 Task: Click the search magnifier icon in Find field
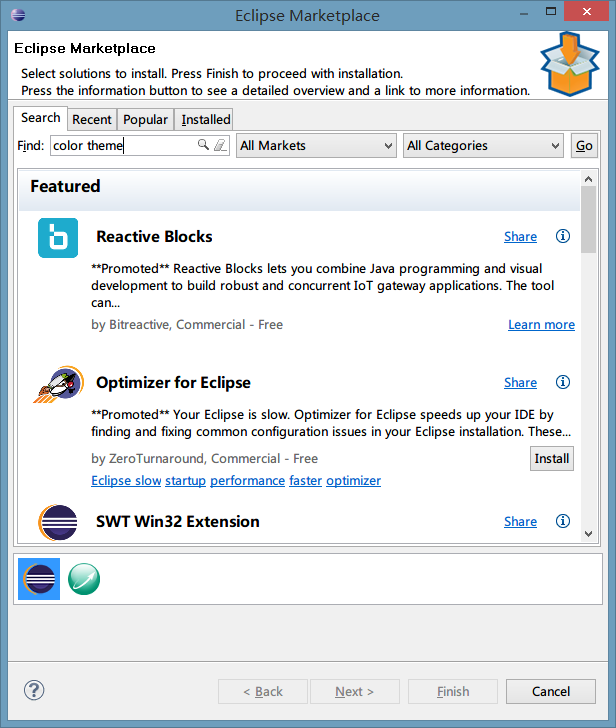[203, 145]
